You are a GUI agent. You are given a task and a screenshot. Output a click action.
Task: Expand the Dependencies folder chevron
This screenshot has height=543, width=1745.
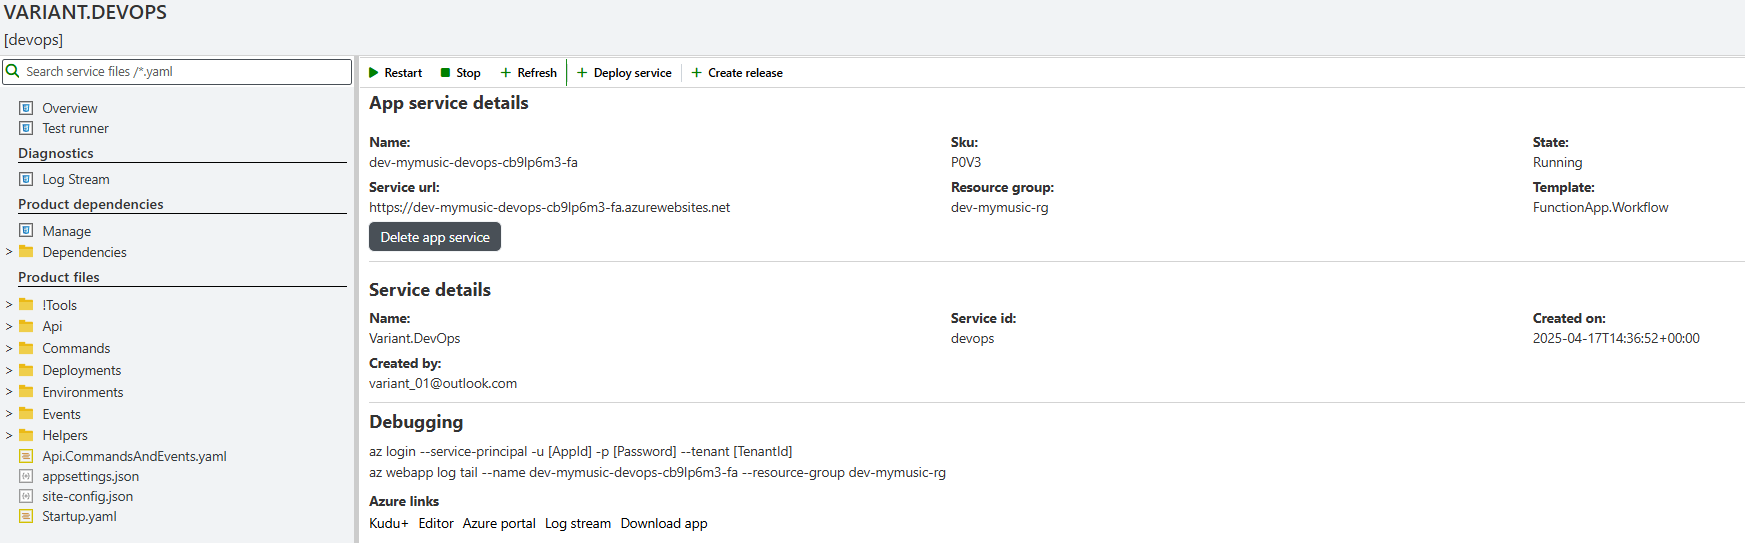9,252
